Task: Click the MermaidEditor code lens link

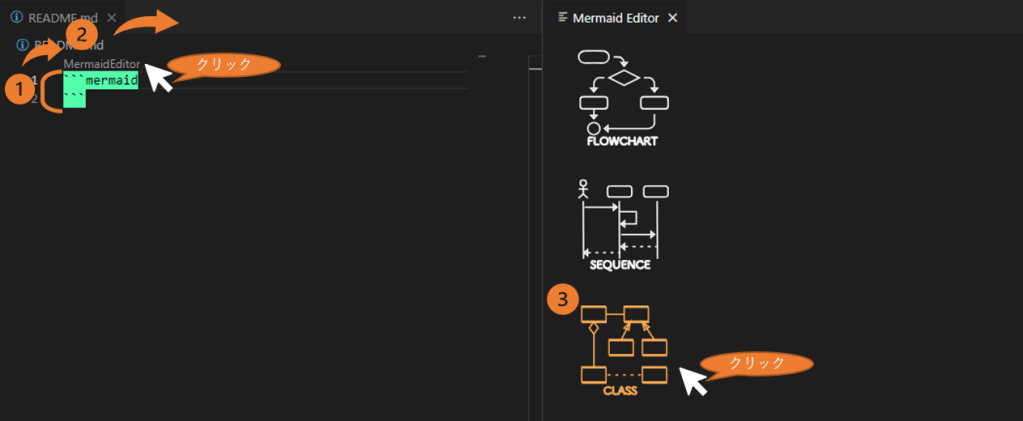Action: [101, 64]
